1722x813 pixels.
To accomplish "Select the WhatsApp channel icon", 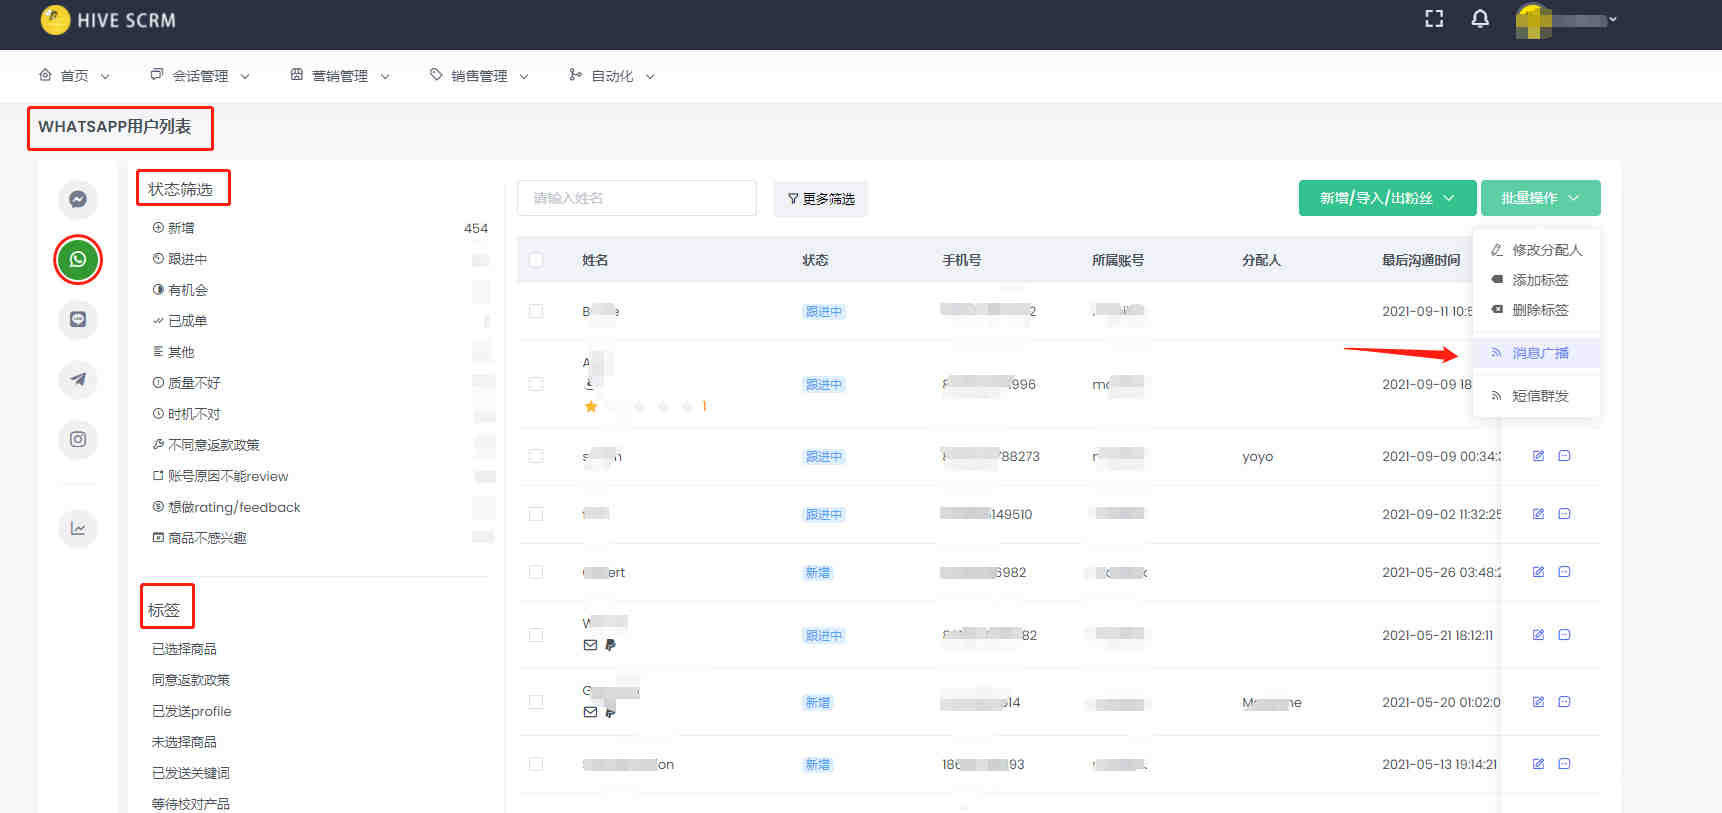I will (x=78, y=259).
